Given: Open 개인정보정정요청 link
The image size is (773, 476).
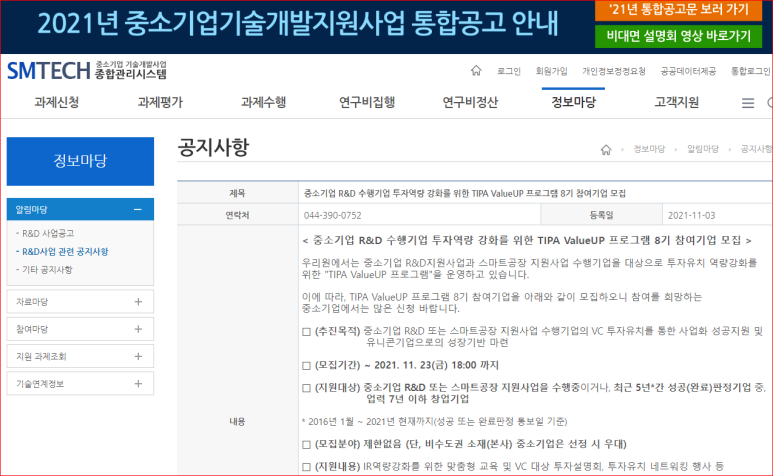Looking at the screenshot, I should (x=614, y=71).
